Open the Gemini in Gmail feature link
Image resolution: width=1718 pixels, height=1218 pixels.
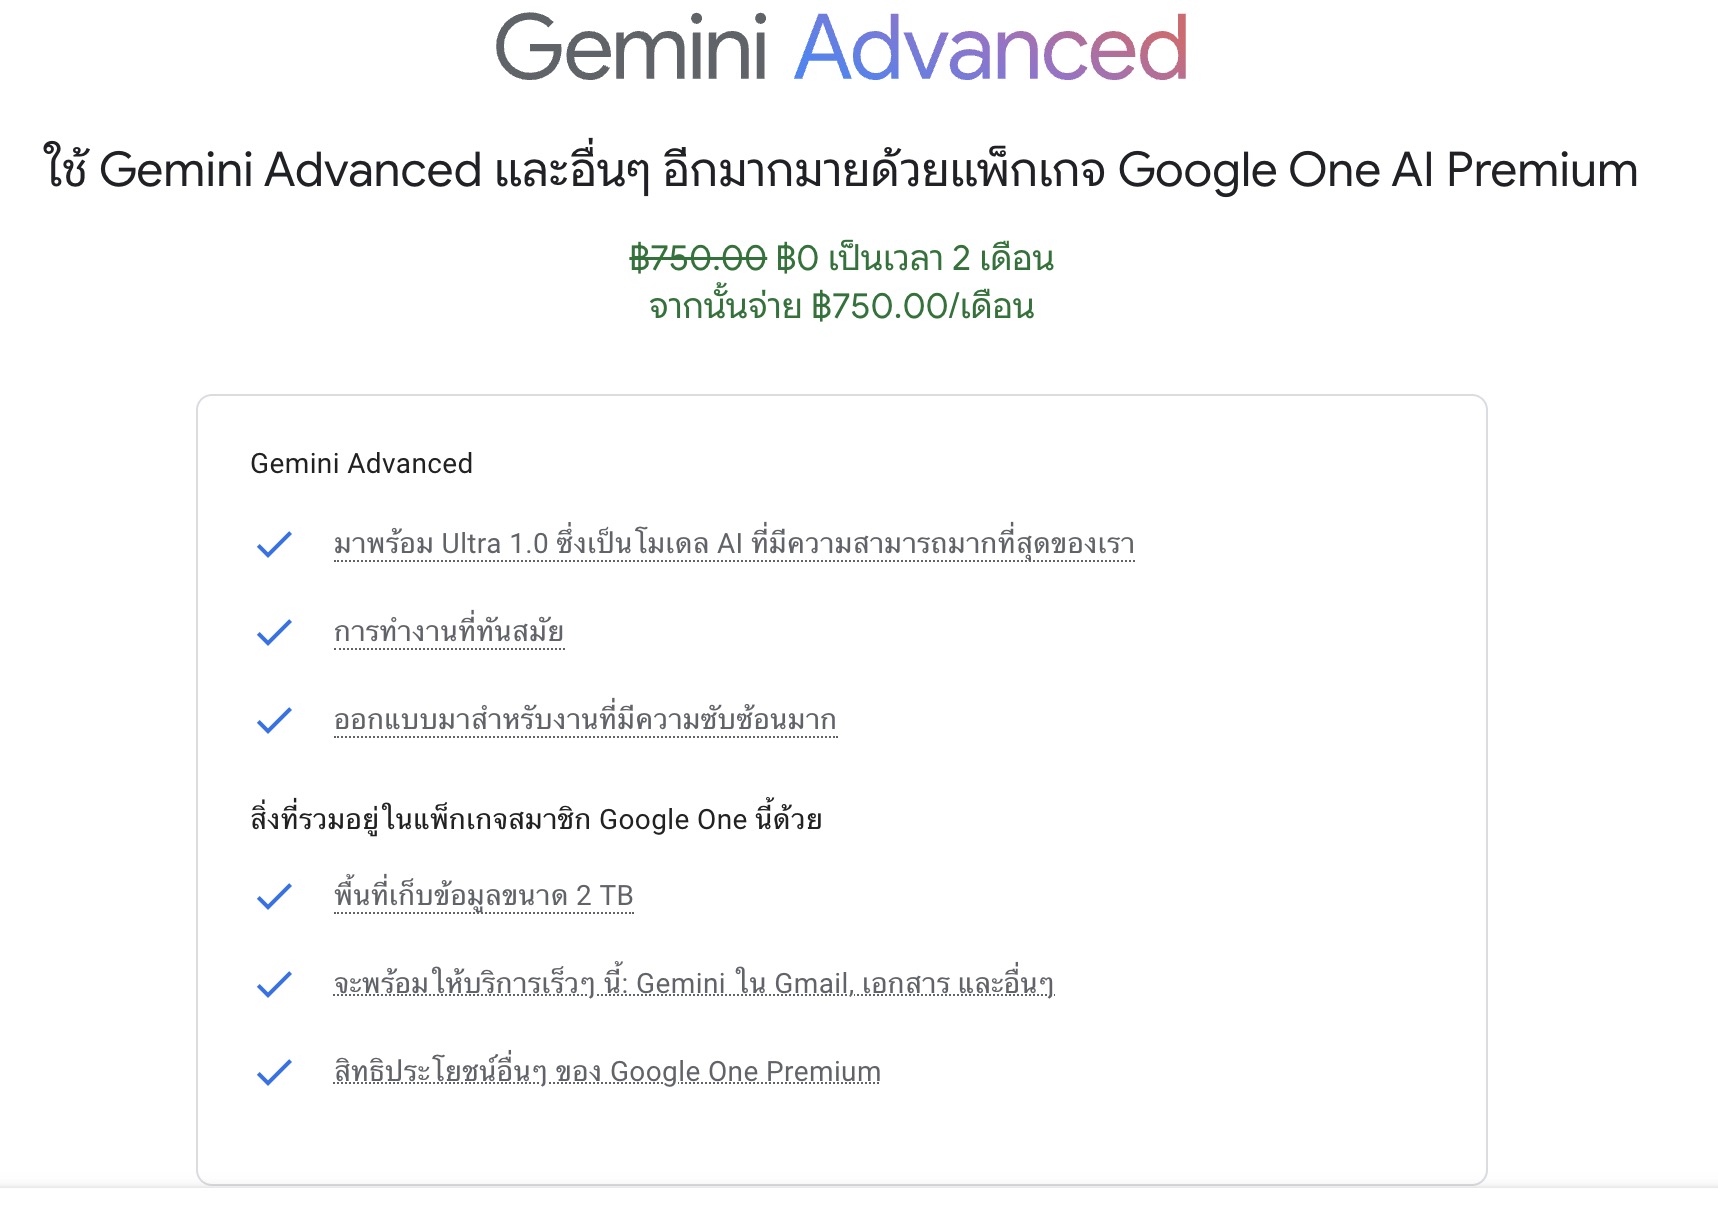click(x=694, y=984)
